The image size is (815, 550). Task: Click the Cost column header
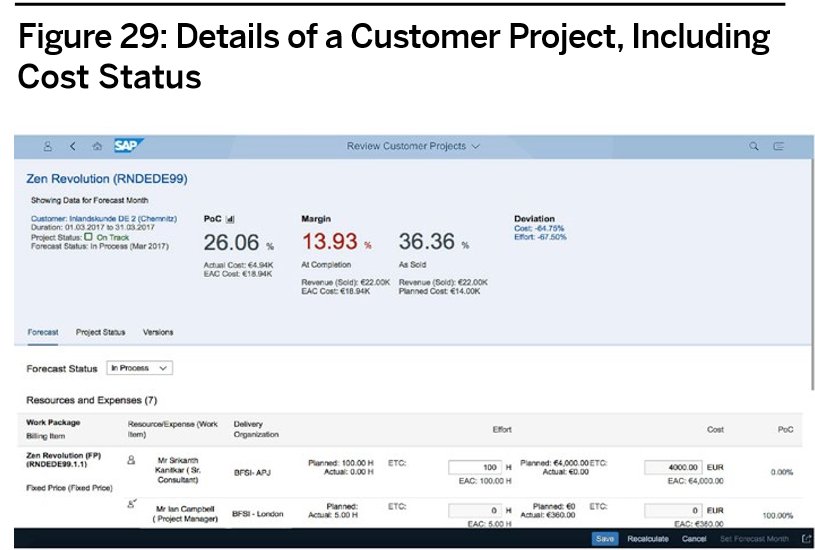point(715,429)
